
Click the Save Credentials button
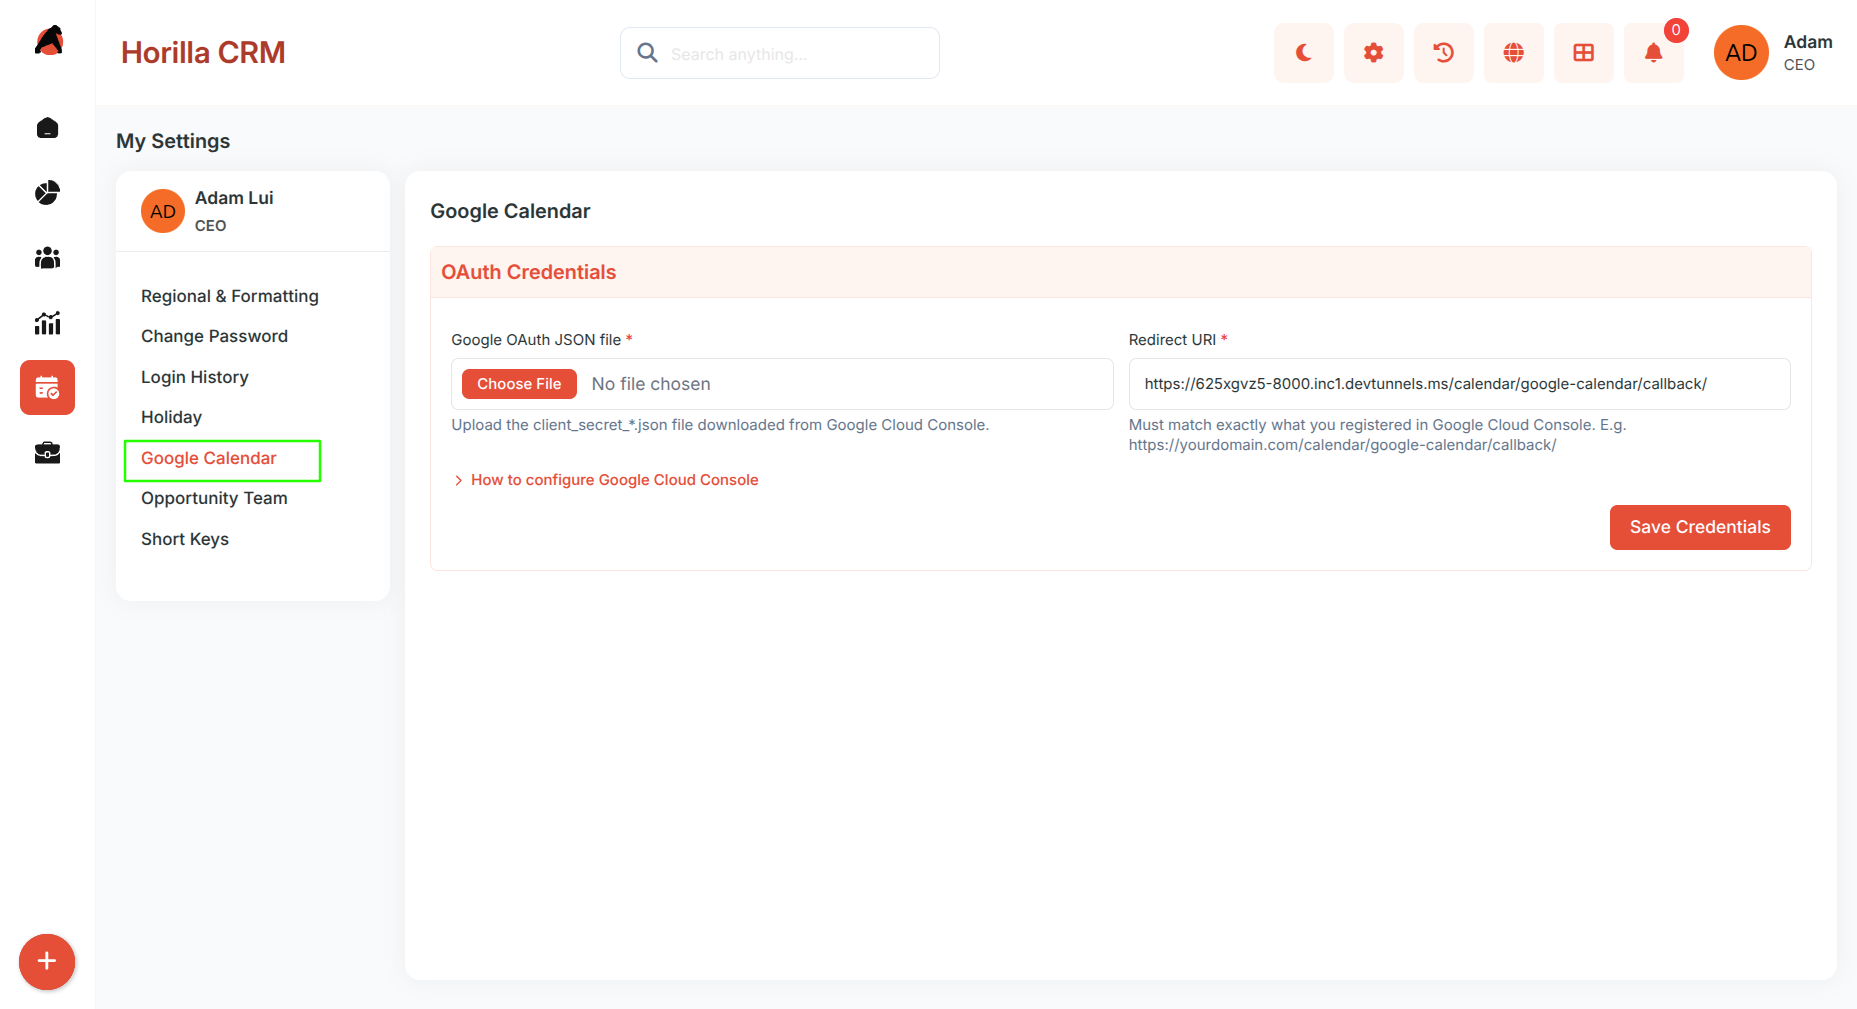coord(1700,527)
